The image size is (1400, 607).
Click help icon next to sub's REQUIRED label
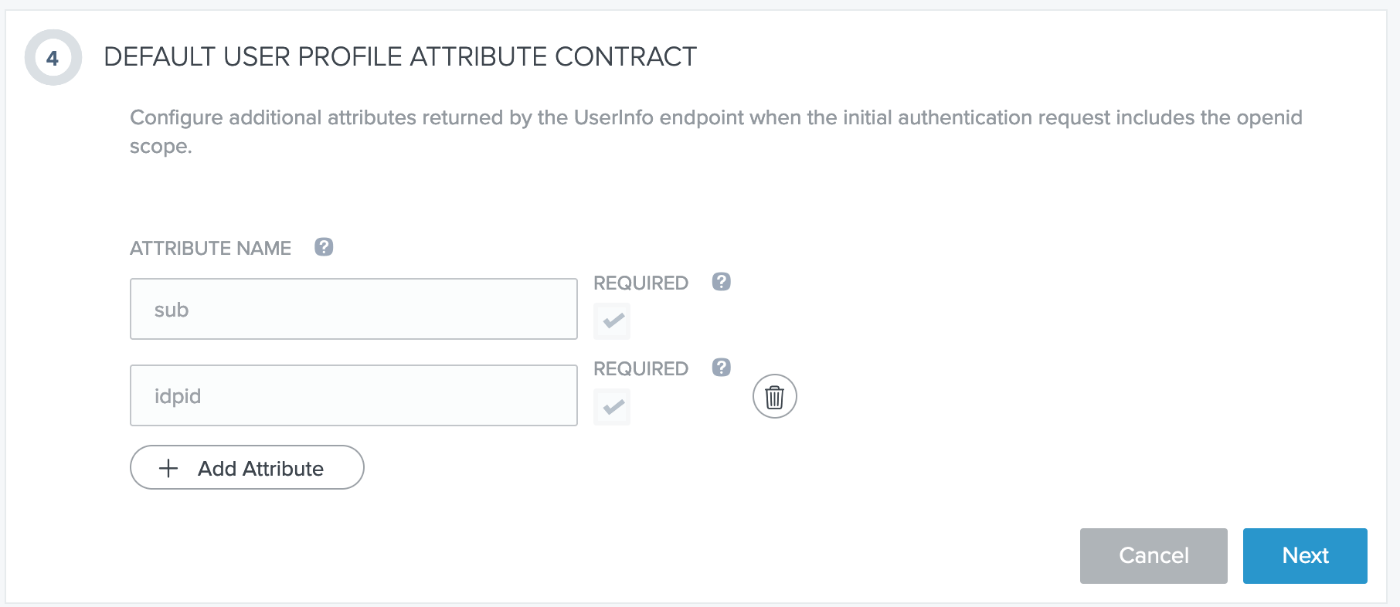(721, 282)
